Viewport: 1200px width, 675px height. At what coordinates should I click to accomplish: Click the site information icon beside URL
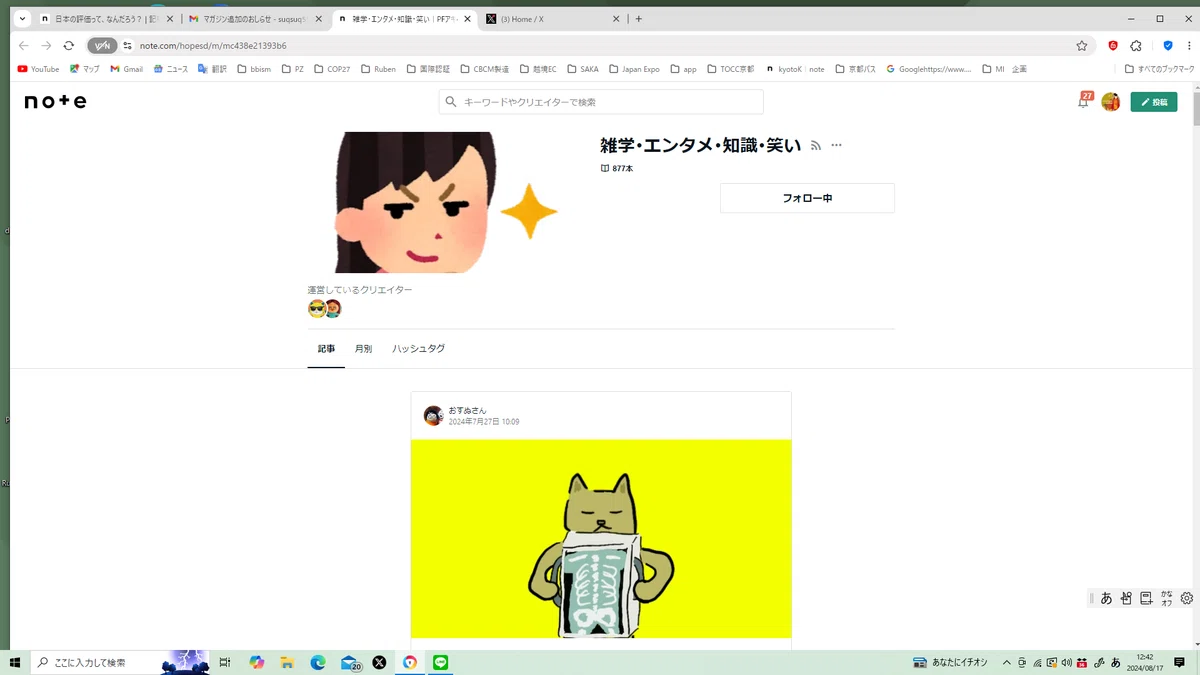click(x=128, y=46)
